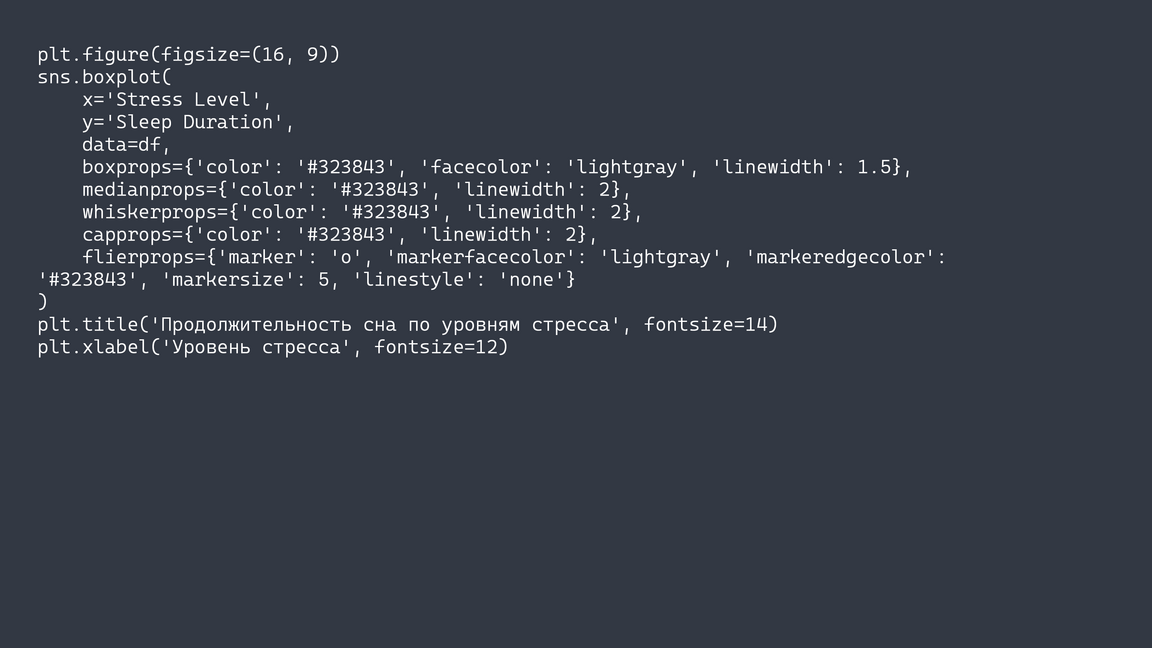Click on the sns.boxplot( text
1152x648 pixels.
104,76
